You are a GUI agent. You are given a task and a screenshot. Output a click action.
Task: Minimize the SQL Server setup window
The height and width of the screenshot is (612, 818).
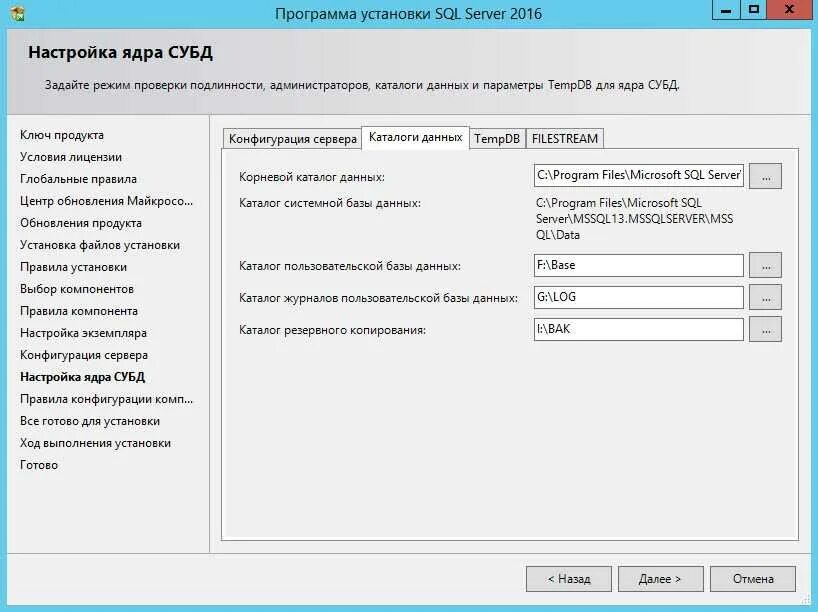point(726,10)
